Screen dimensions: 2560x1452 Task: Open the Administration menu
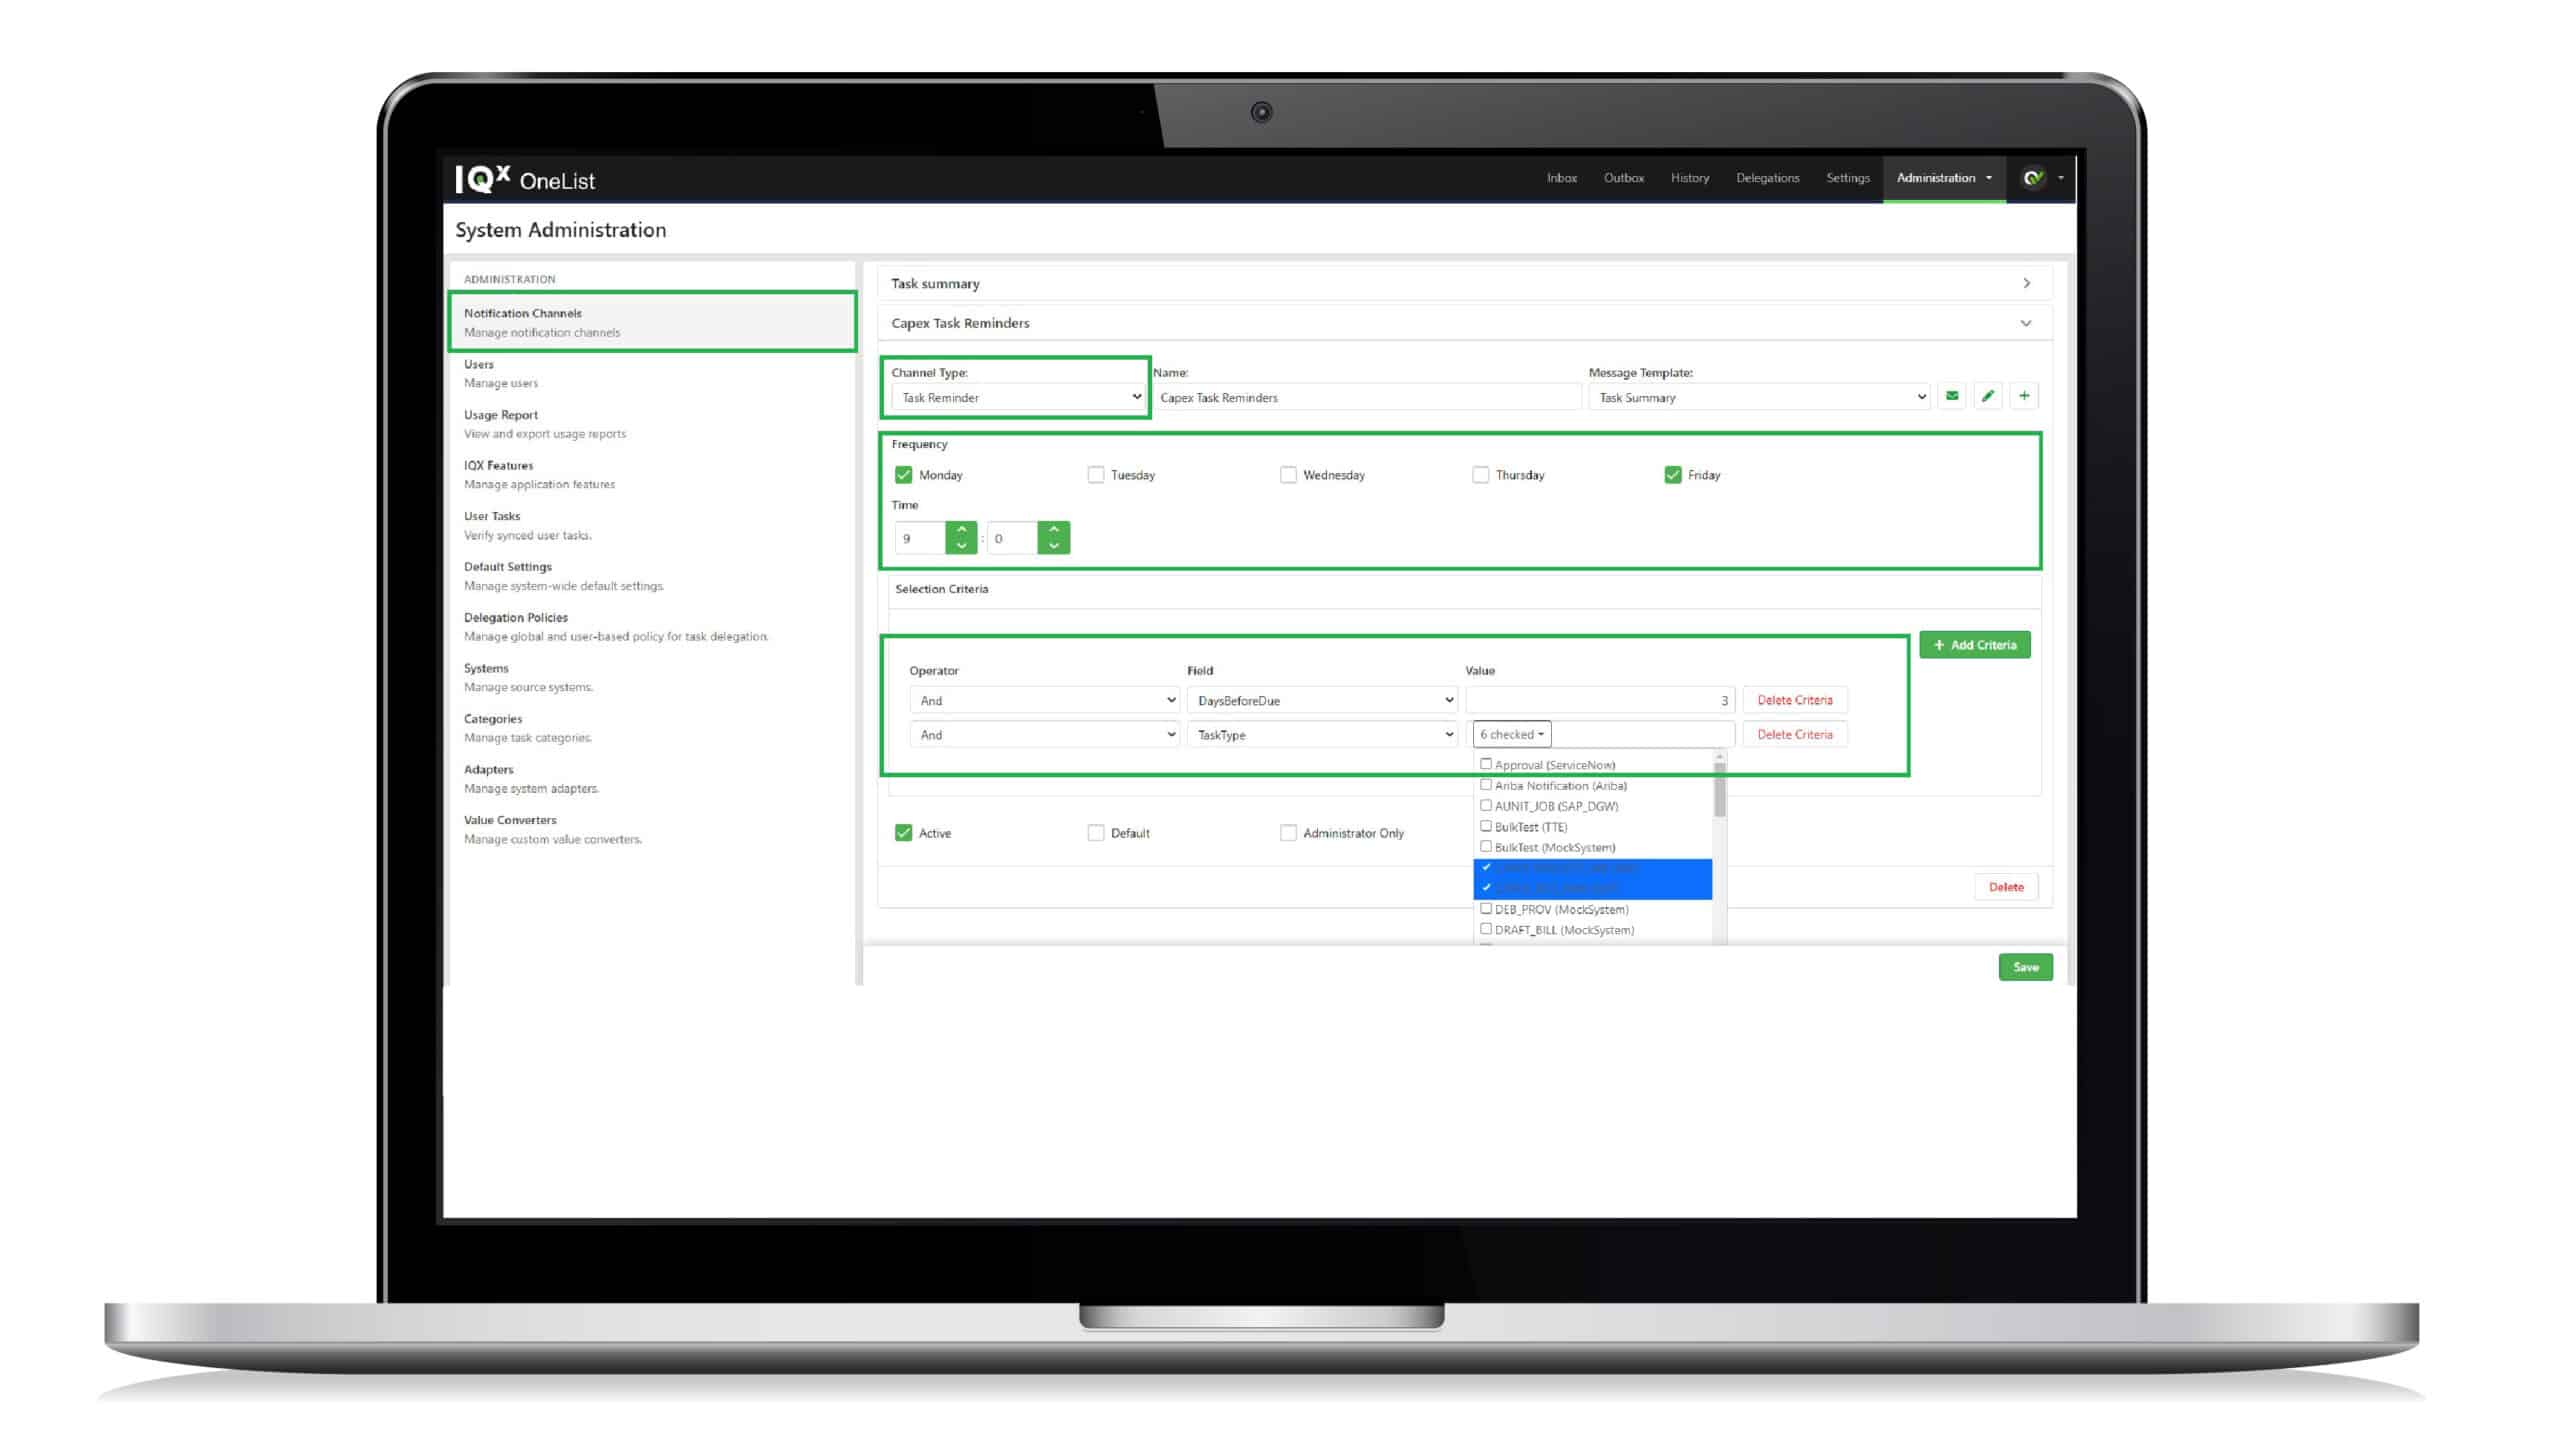pos(1942,178)
